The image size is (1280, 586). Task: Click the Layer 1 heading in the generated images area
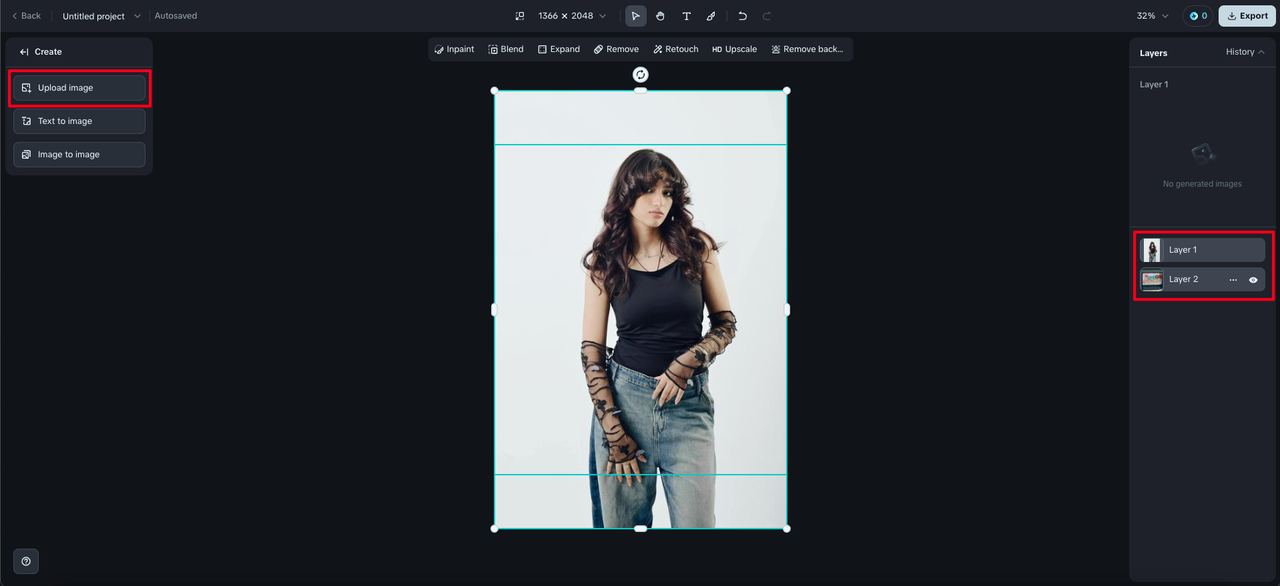(1154, 85)
